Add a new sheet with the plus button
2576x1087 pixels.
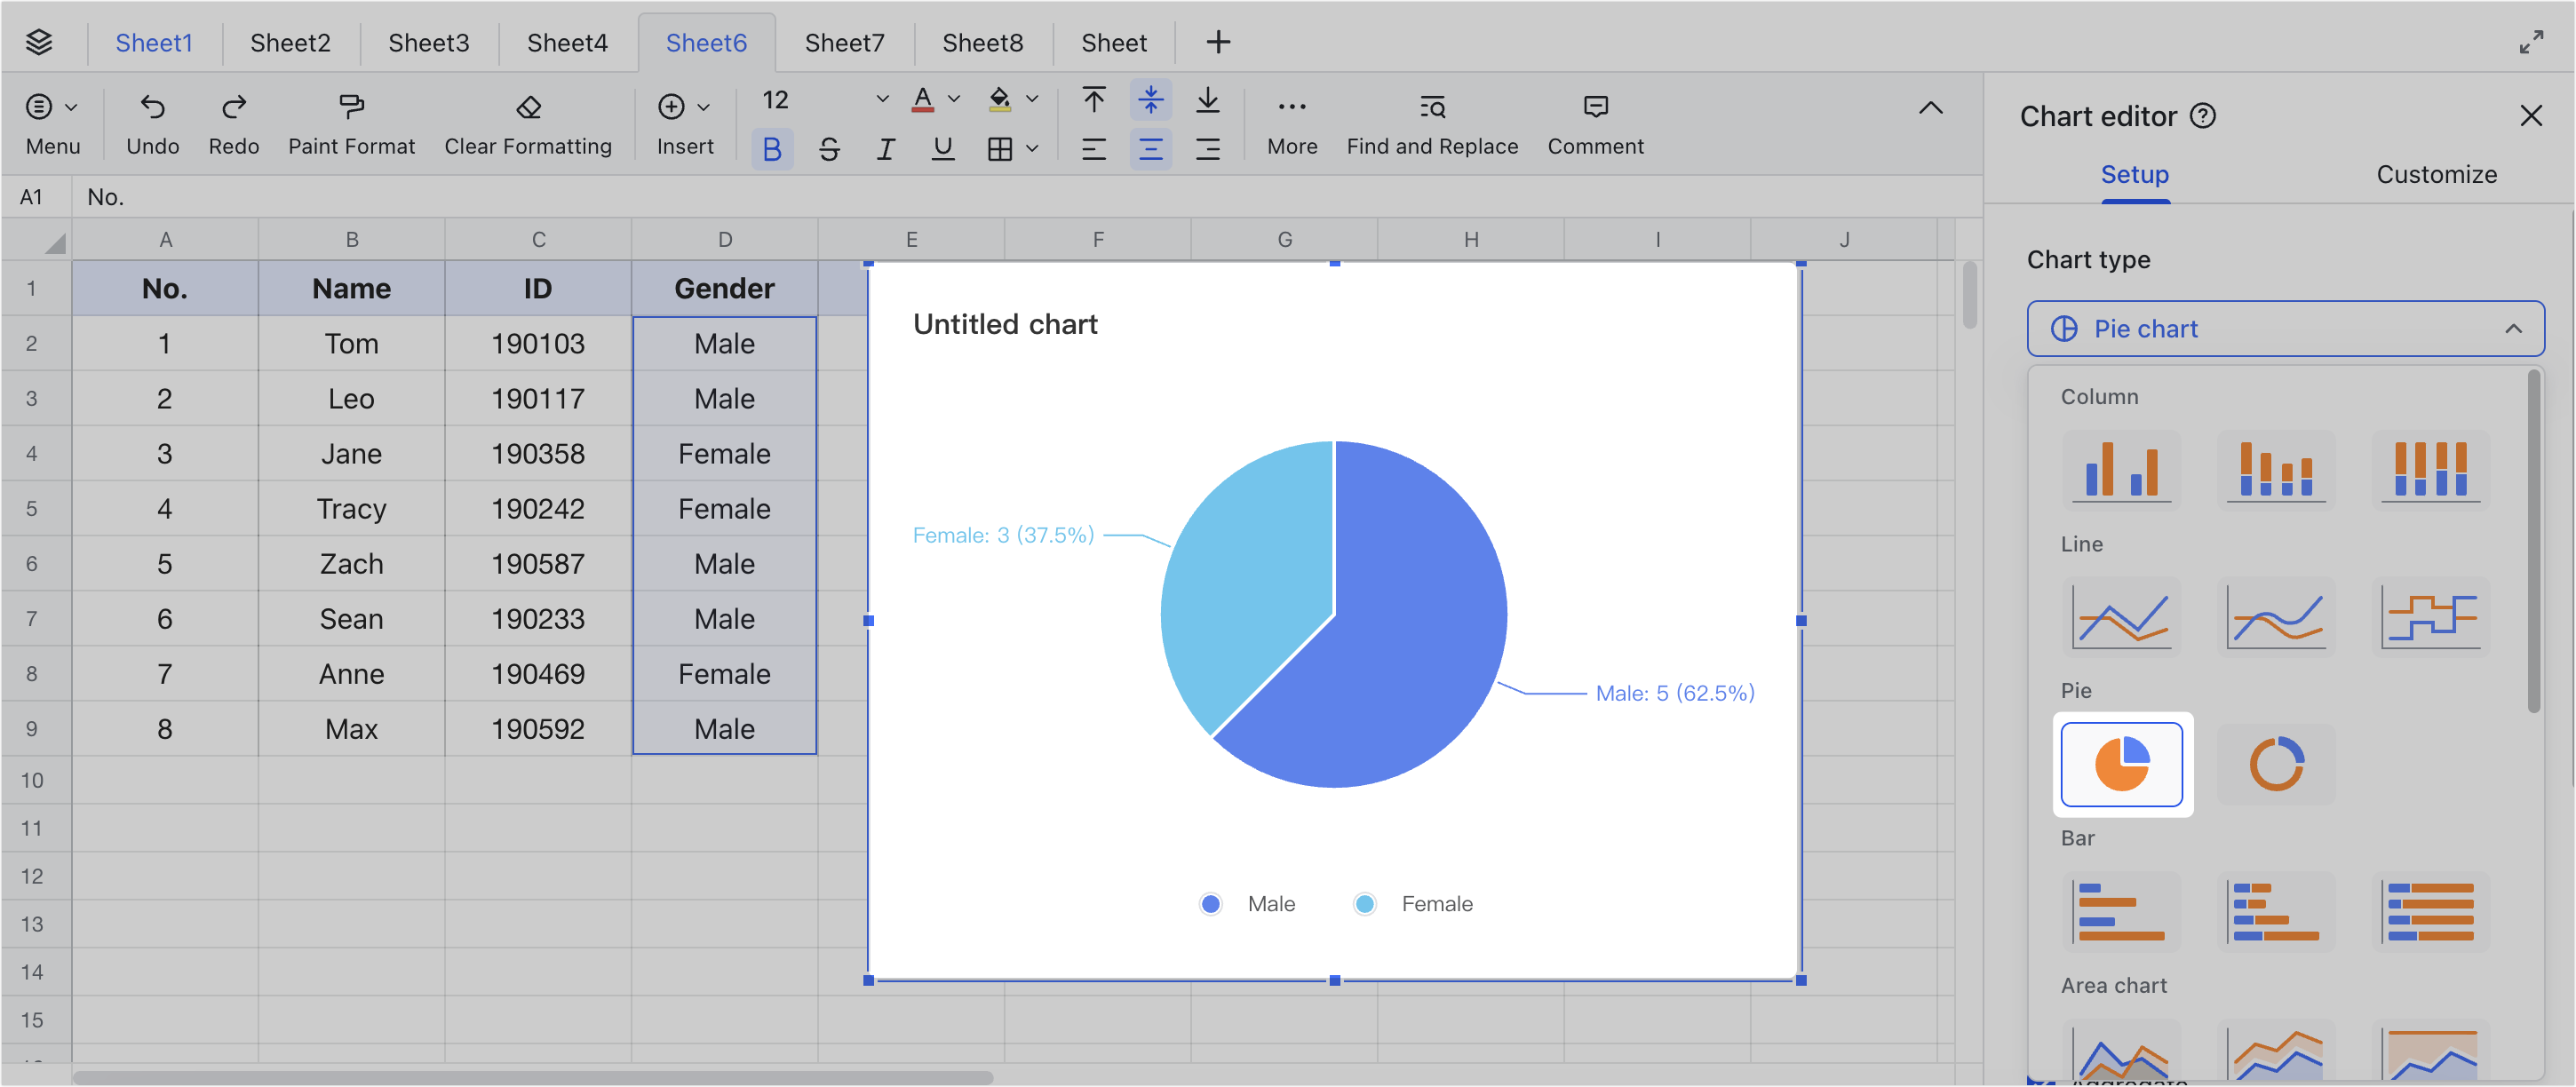point(1218,42)
